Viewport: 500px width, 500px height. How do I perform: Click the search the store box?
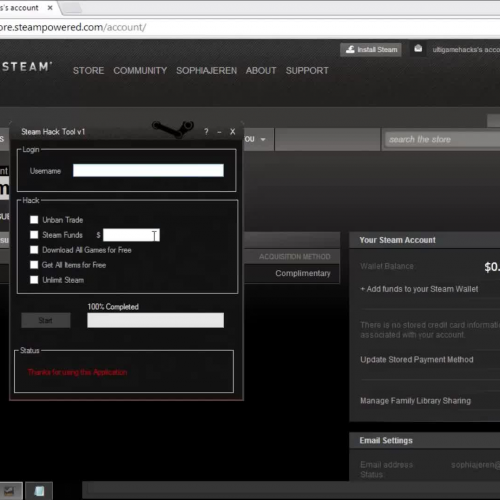[442, 139]
